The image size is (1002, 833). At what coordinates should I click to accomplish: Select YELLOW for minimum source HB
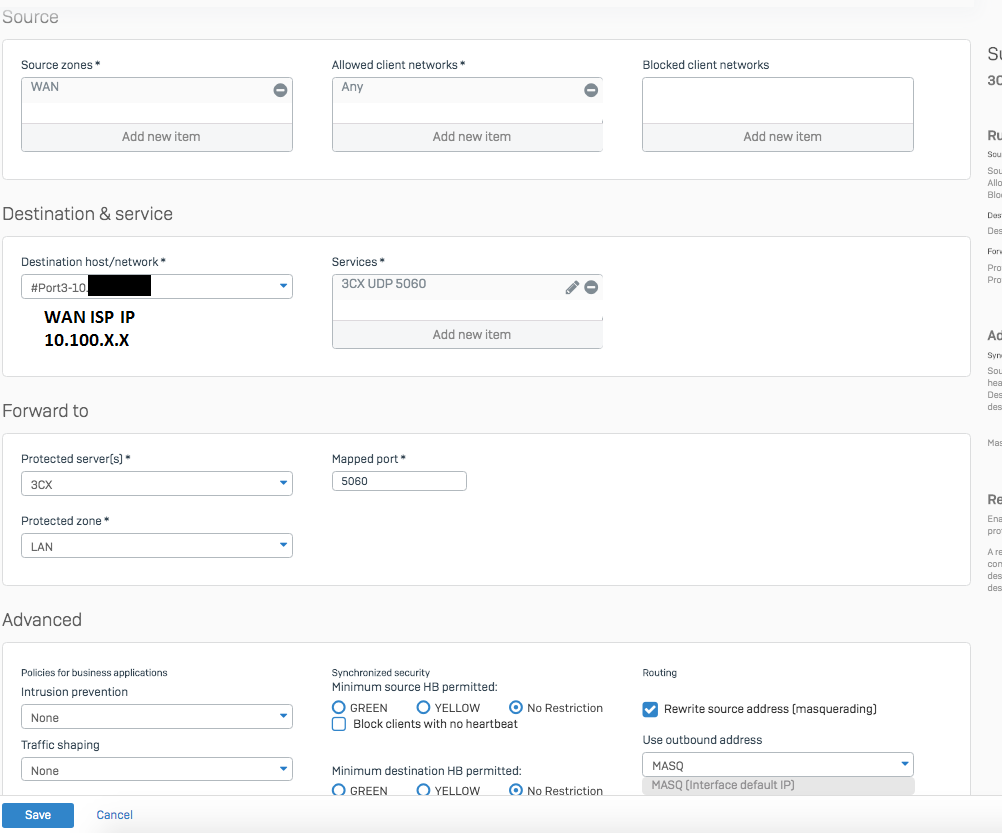[424, 708]
